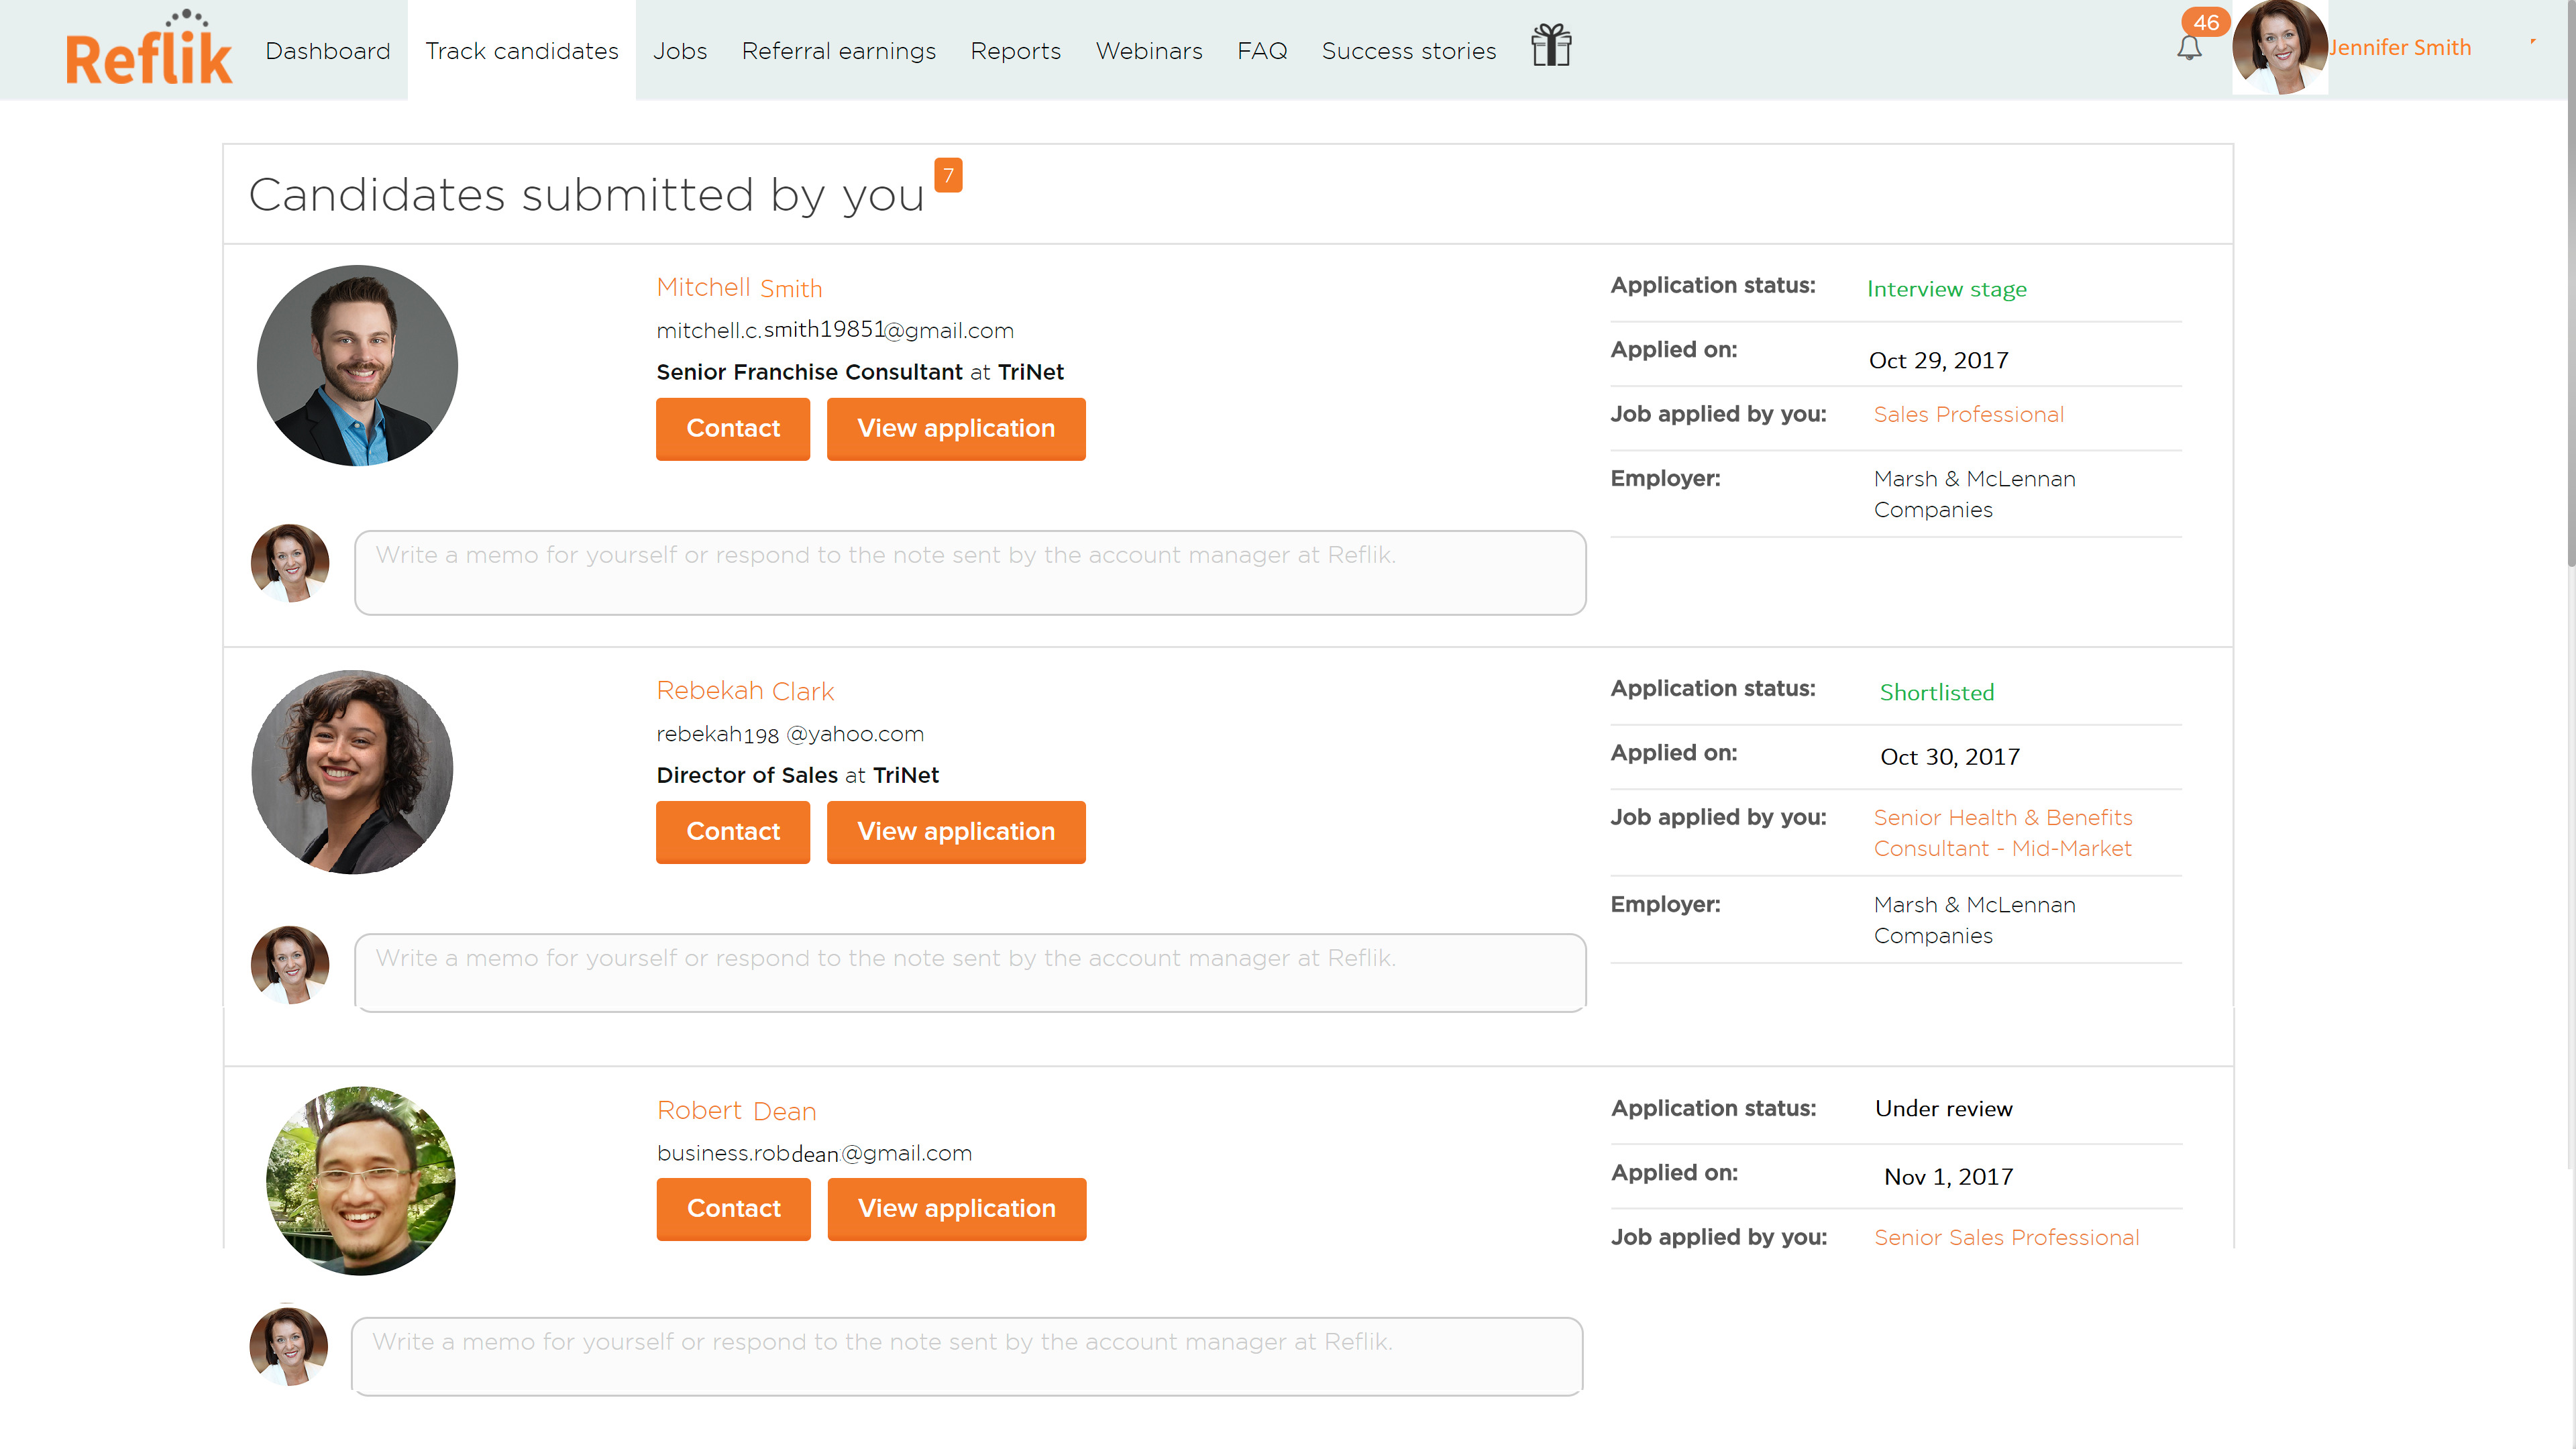Open Referral earnings
This screenshot has width=2576, height=1449.
tap(839, 51)
